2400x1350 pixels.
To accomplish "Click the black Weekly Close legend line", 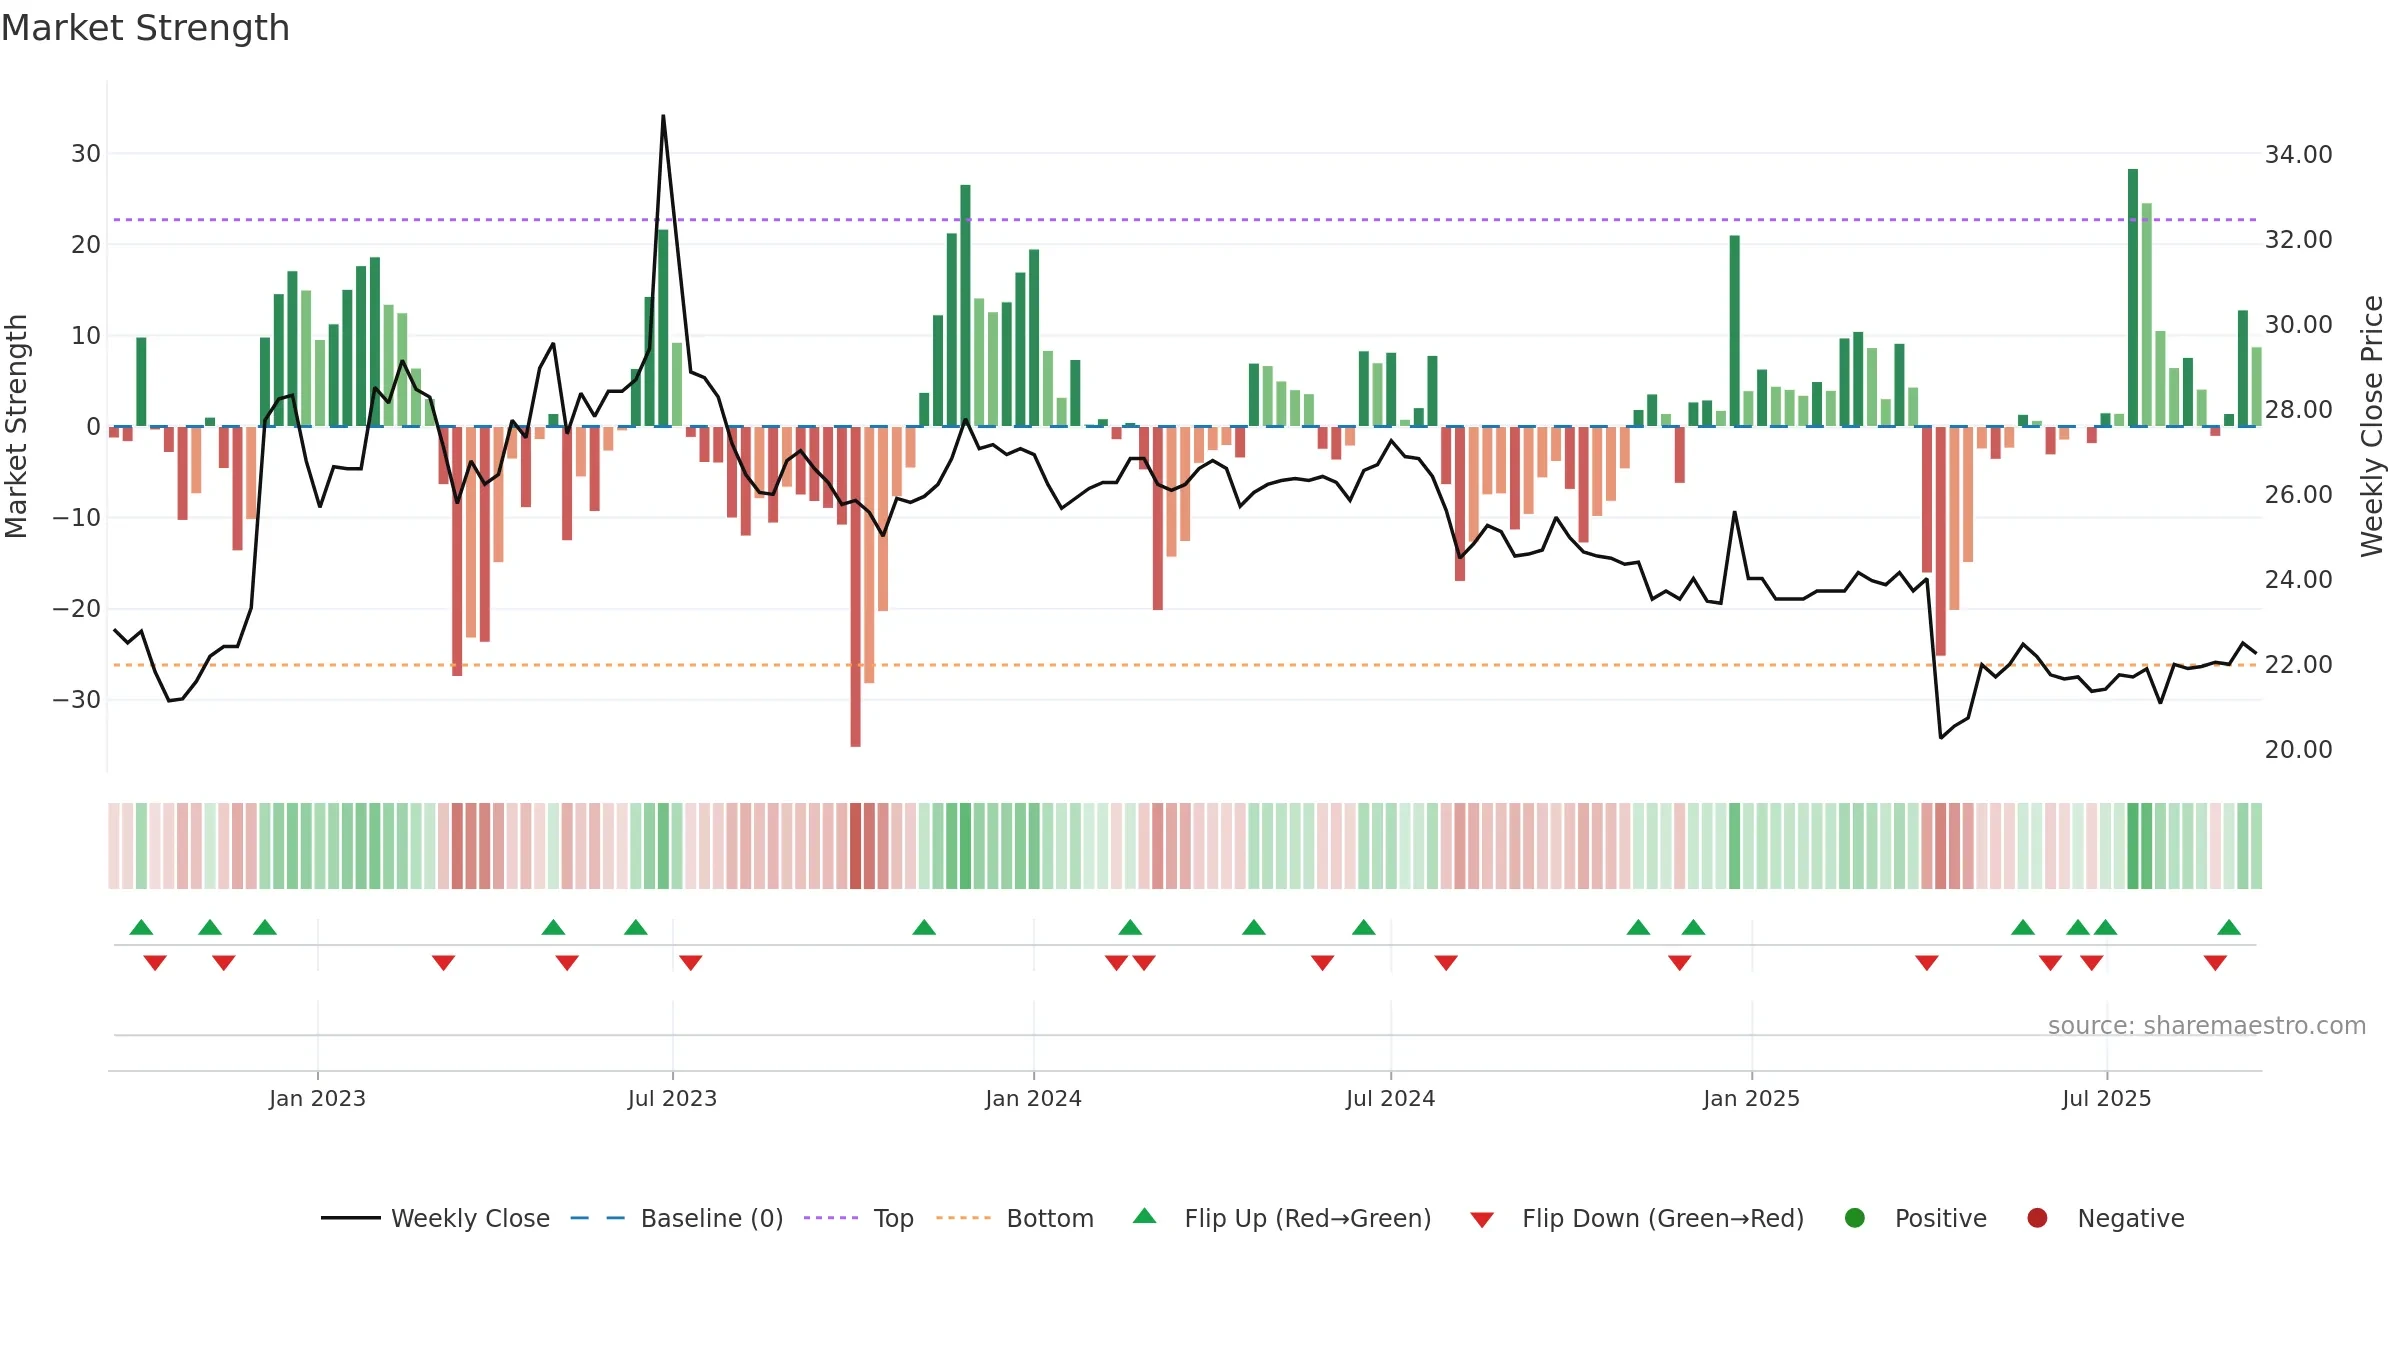I will point(351,1218).
